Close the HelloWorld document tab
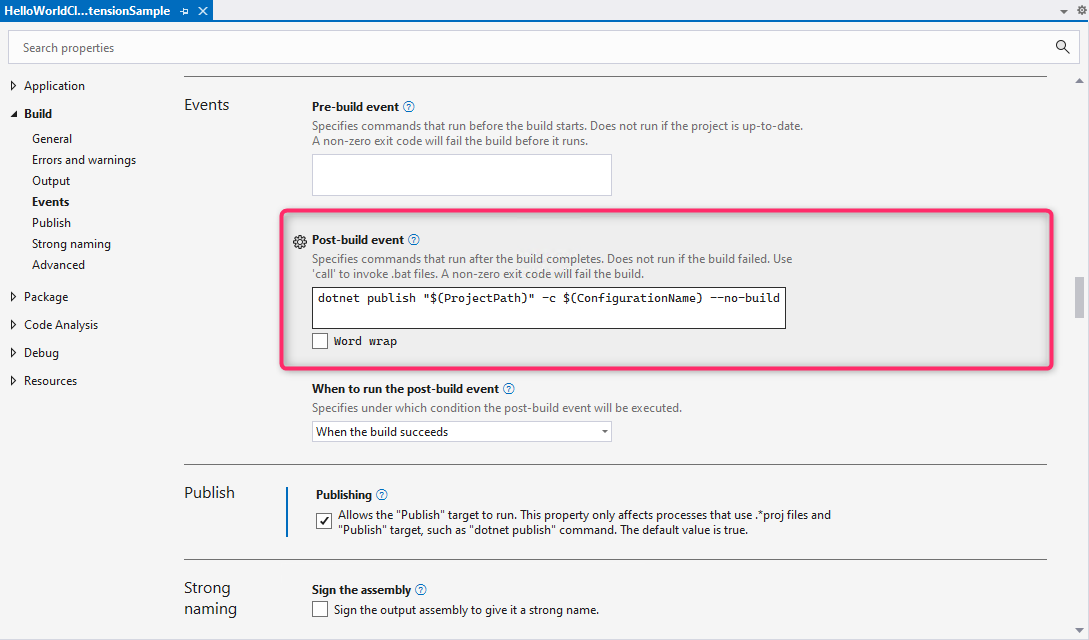This screenshot has width=1089, height=640. coord(203,11)
